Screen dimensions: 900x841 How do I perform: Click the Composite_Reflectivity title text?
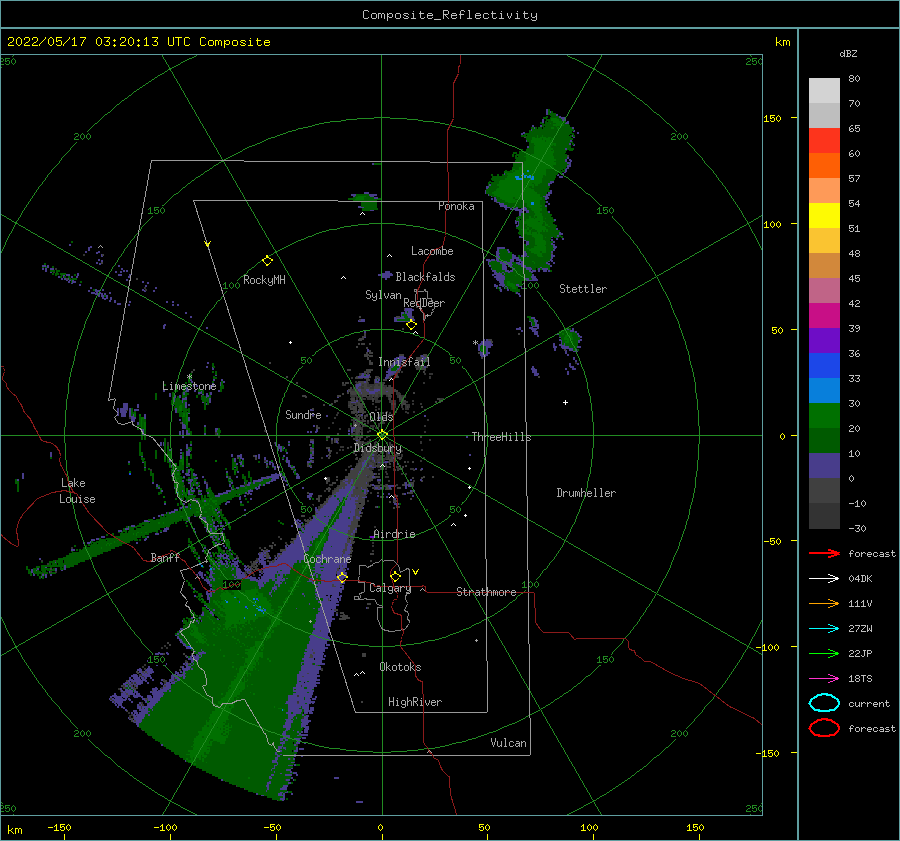click(x=450, y=15)
